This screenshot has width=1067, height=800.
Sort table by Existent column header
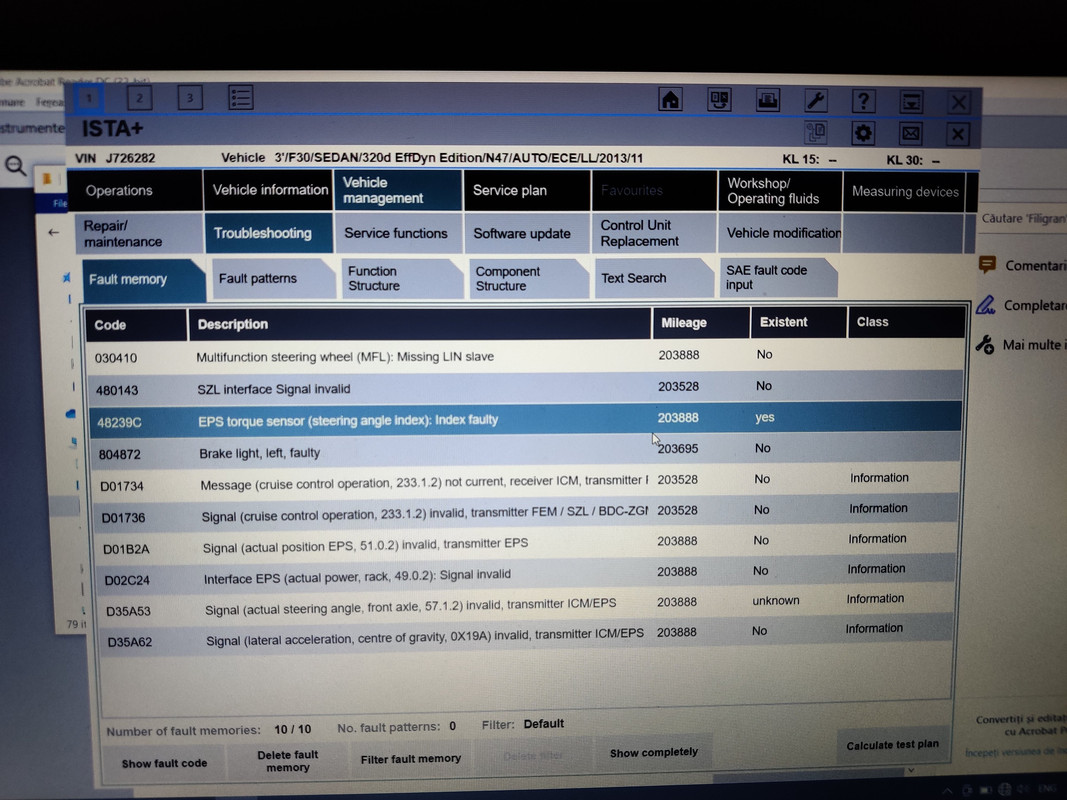(x=798, y=322)
